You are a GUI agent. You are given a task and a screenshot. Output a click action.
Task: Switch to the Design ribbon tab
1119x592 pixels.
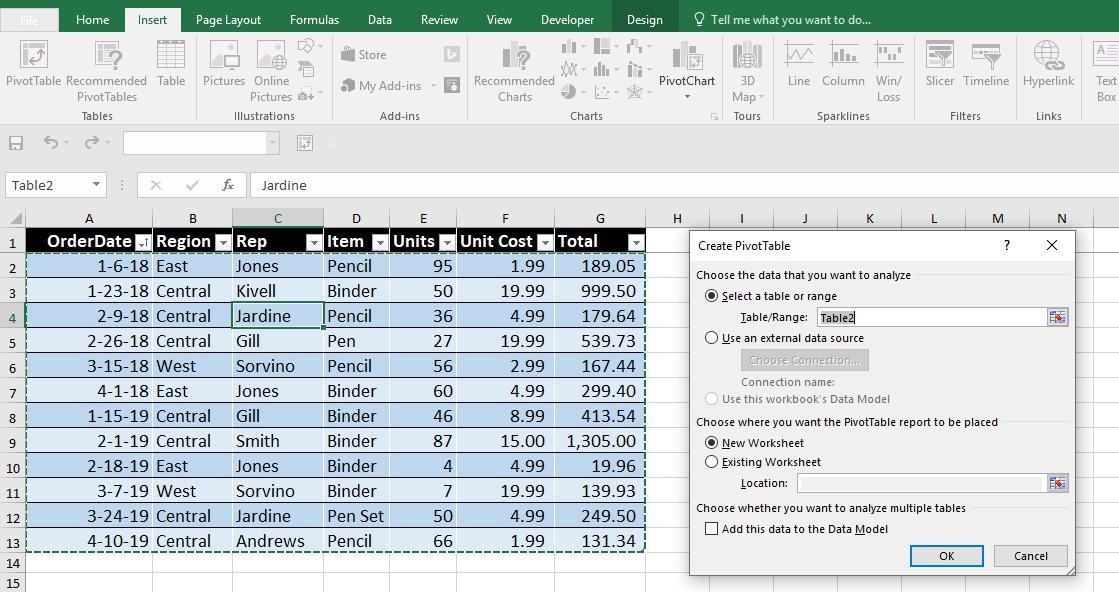tap(645, 17)
